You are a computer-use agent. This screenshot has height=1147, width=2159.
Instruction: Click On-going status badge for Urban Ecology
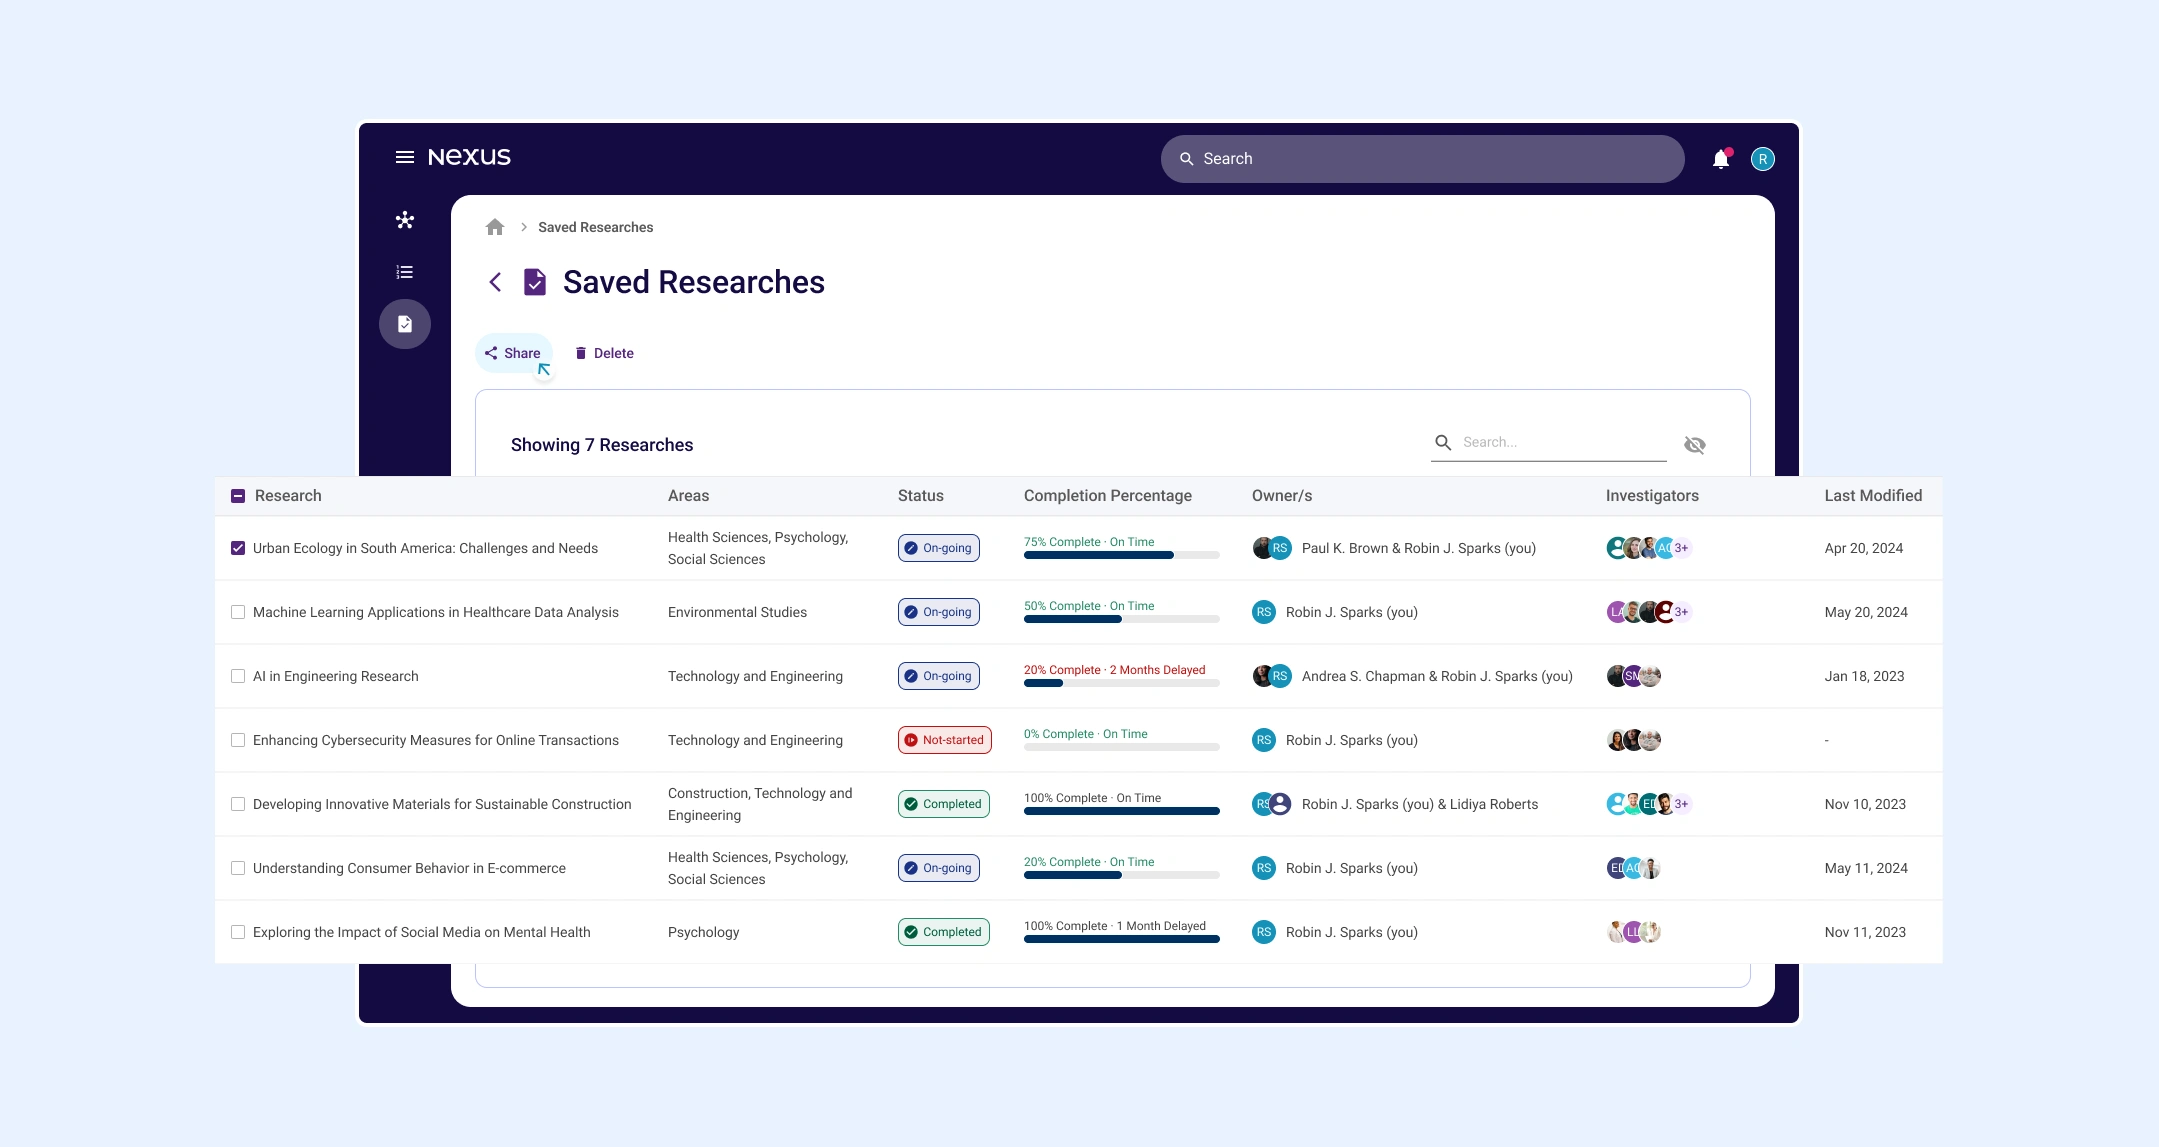coord(939,548)
